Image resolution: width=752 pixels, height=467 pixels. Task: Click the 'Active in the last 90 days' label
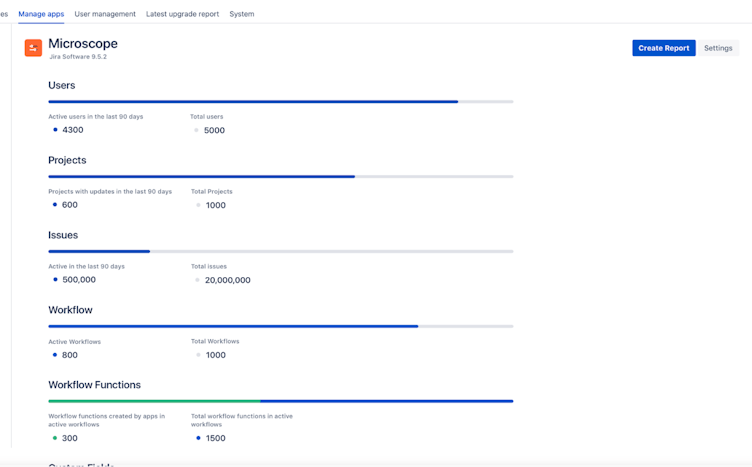[86, 266]
